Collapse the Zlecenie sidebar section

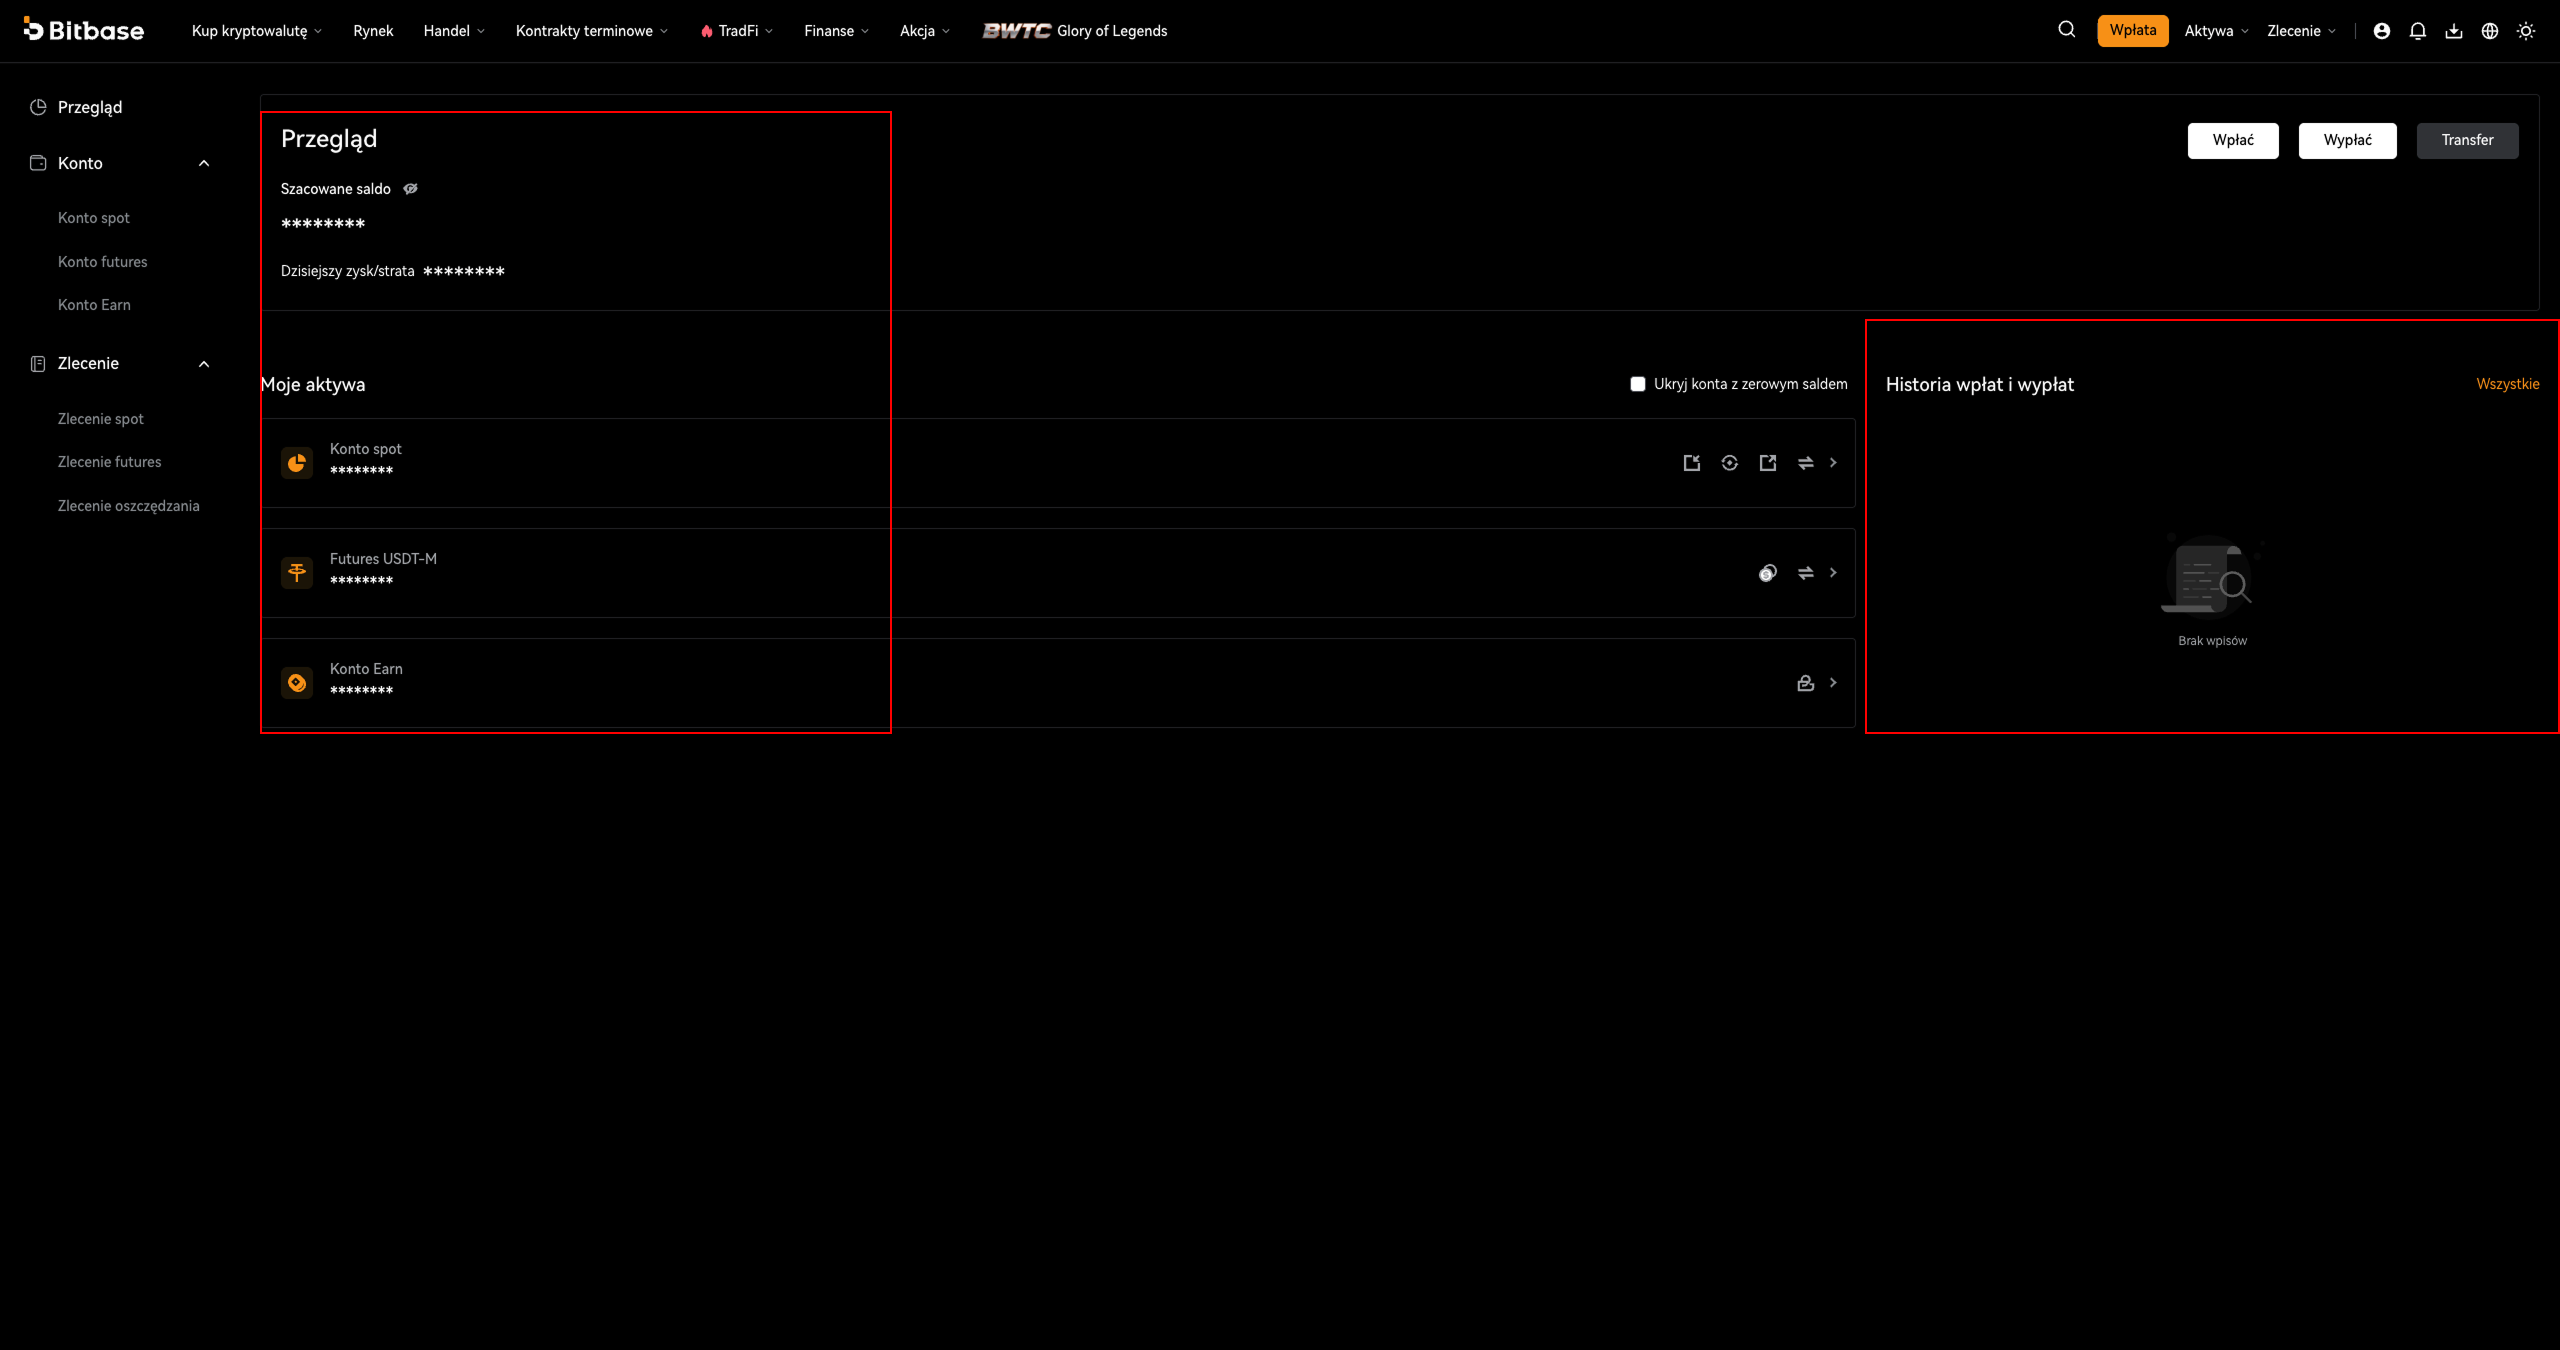pyautogui.click(x=204, y=364)
